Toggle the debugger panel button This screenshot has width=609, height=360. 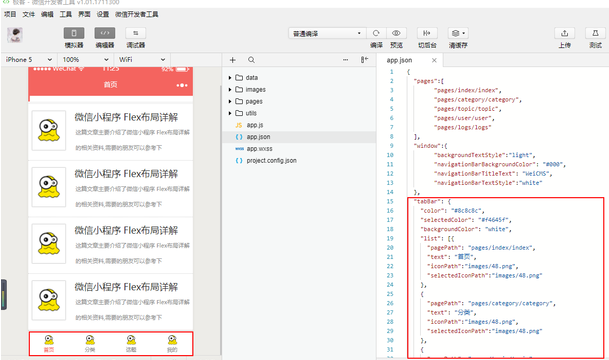pos(136,33)
